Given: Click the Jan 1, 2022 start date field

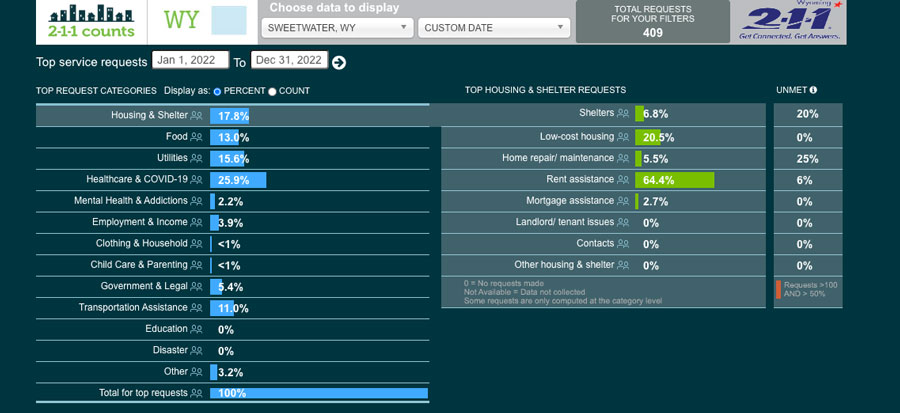Looking at the screenshot, I should tap(190, 61).
